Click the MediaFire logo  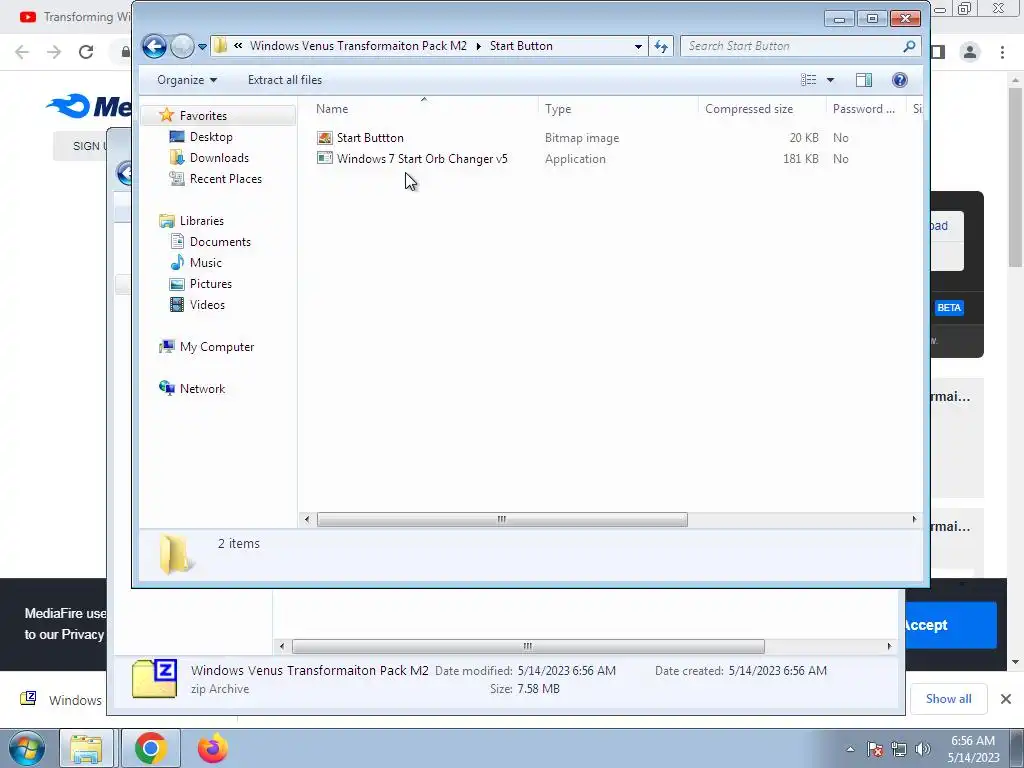click(89, 106)
